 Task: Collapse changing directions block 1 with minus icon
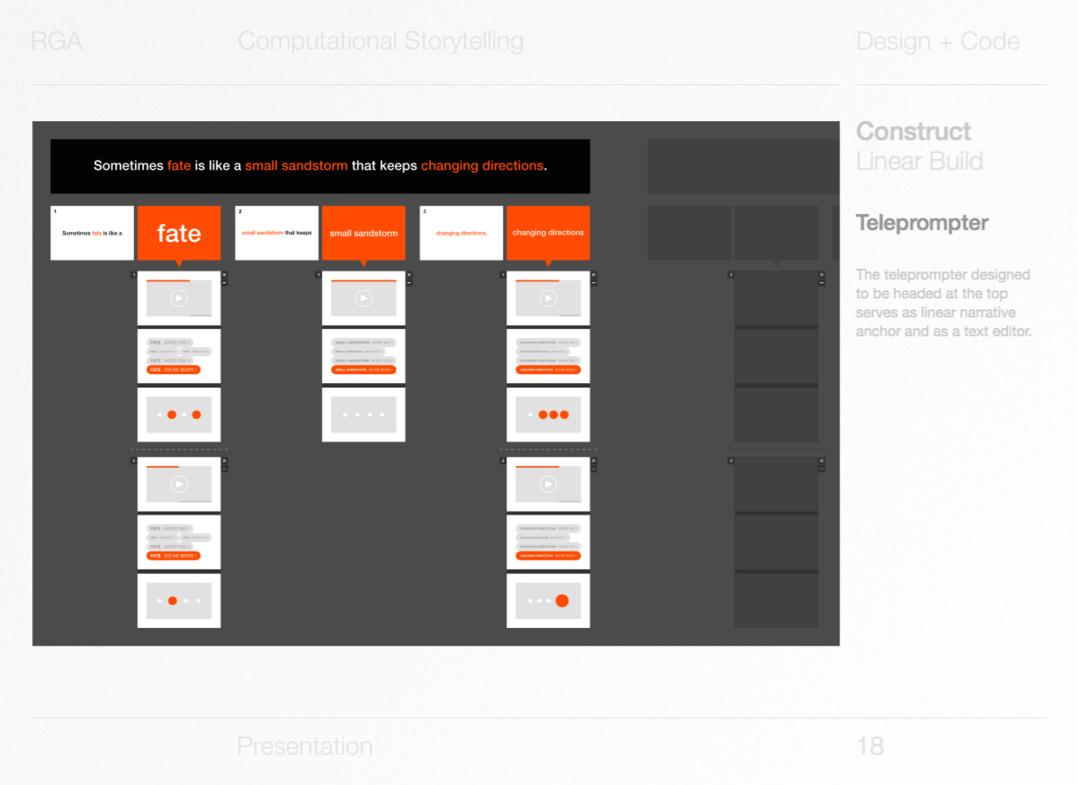pyautogui.click(x=593, y=283)
